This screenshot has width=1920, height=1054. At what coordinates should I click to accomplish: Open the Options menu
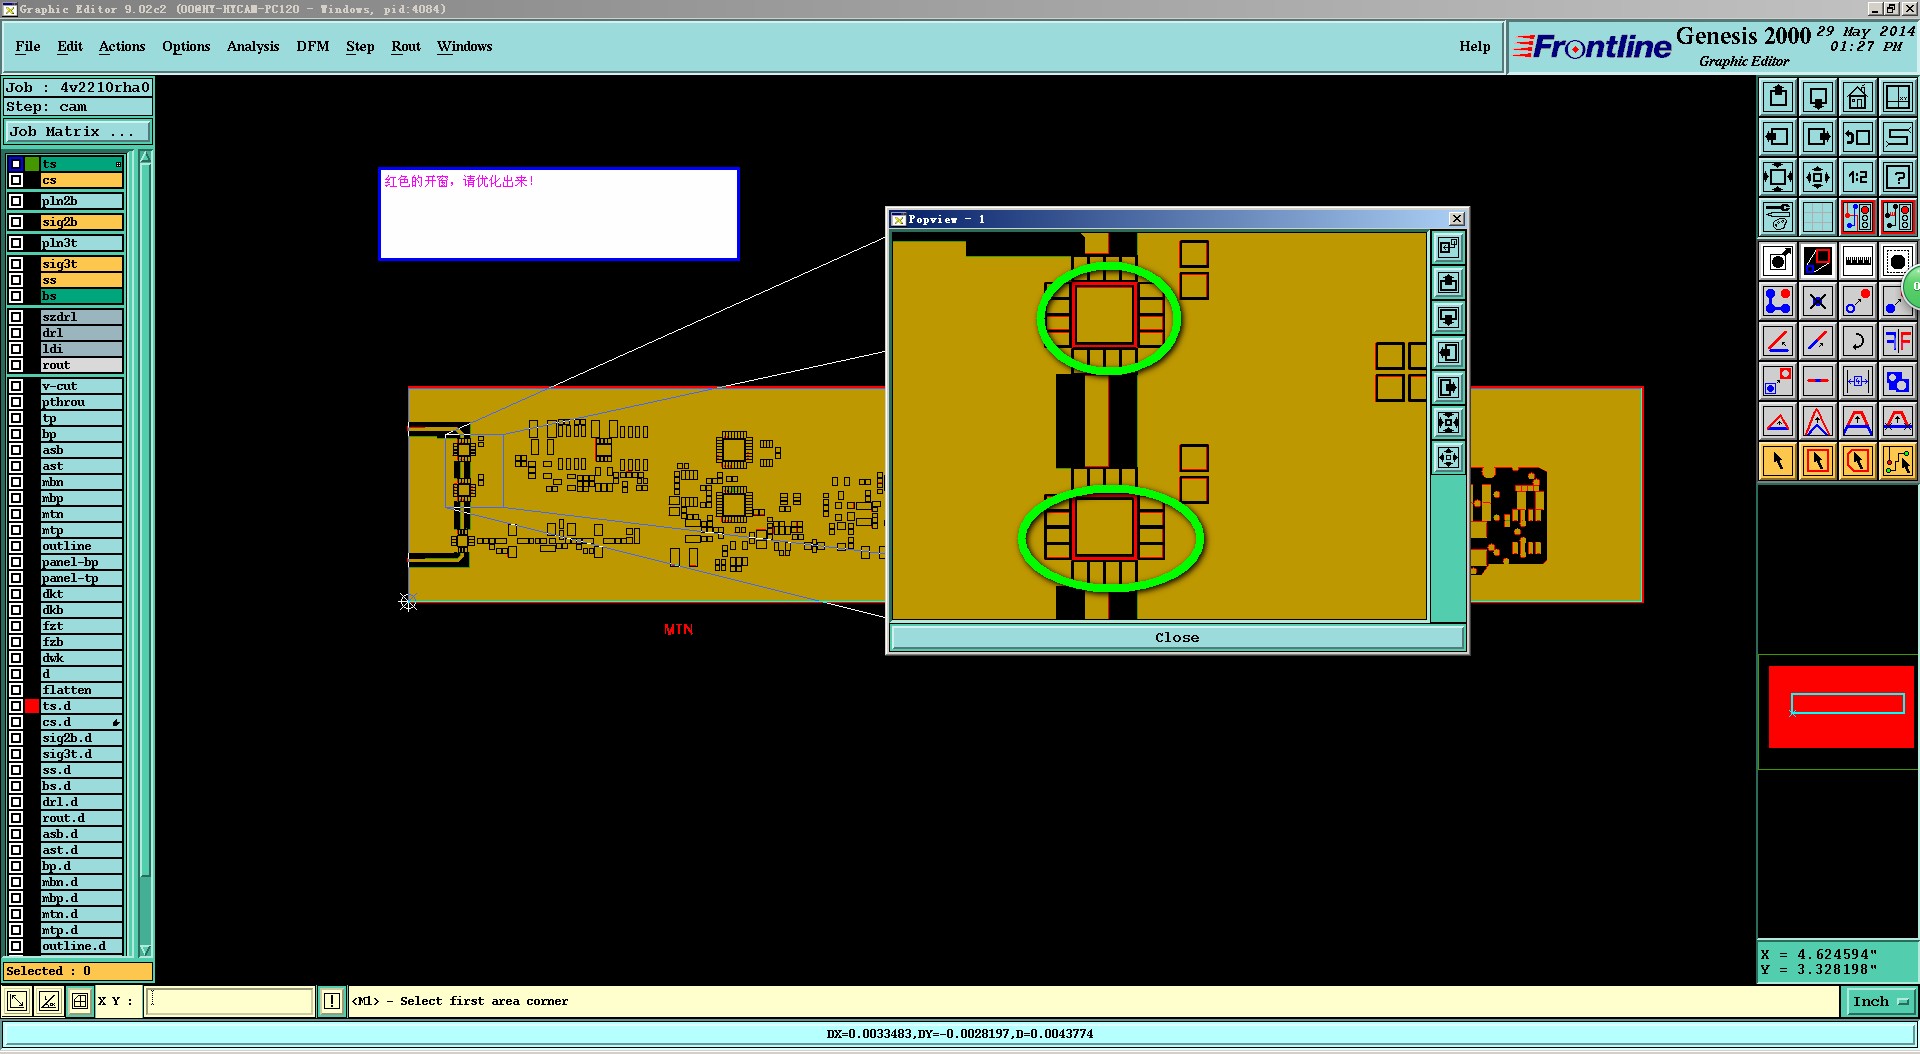tap(186, 46)
